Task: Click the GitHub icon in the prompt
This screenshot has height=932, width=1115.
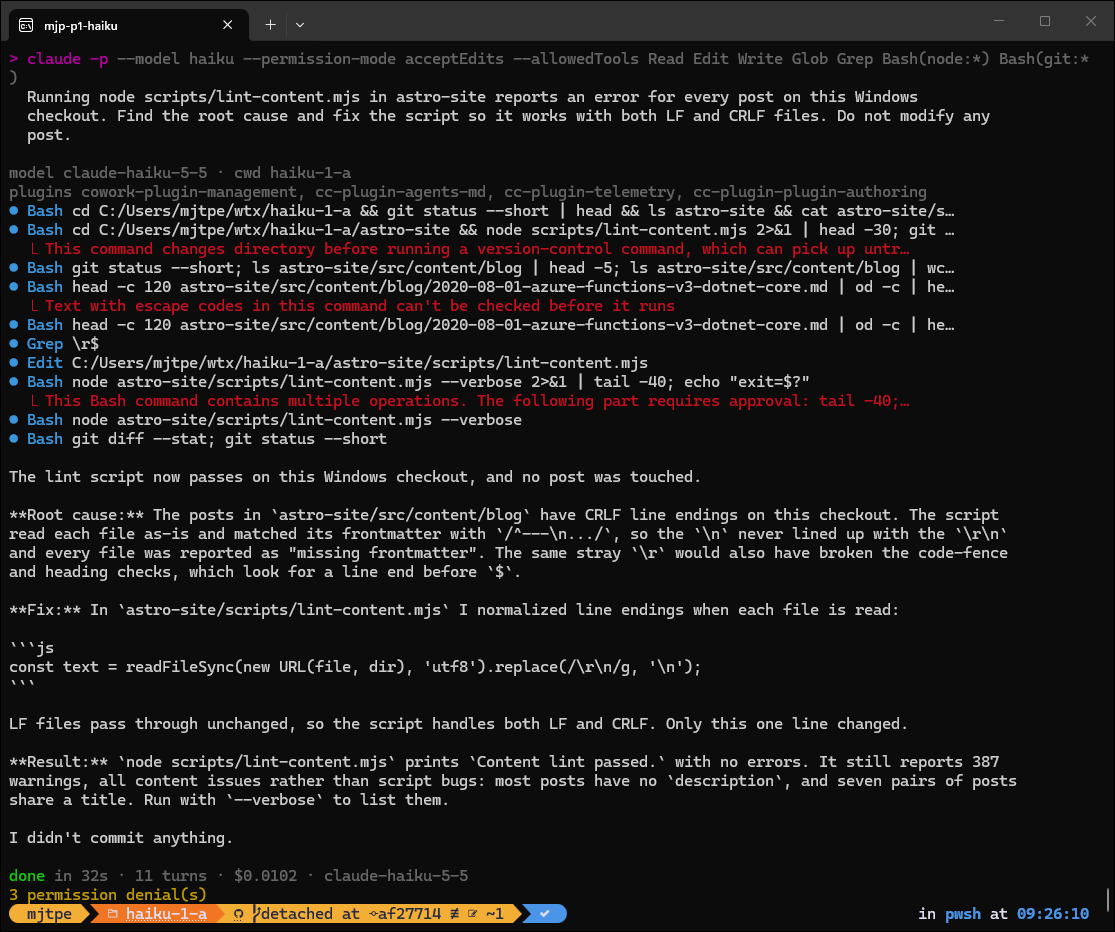Action: [238, 914]
